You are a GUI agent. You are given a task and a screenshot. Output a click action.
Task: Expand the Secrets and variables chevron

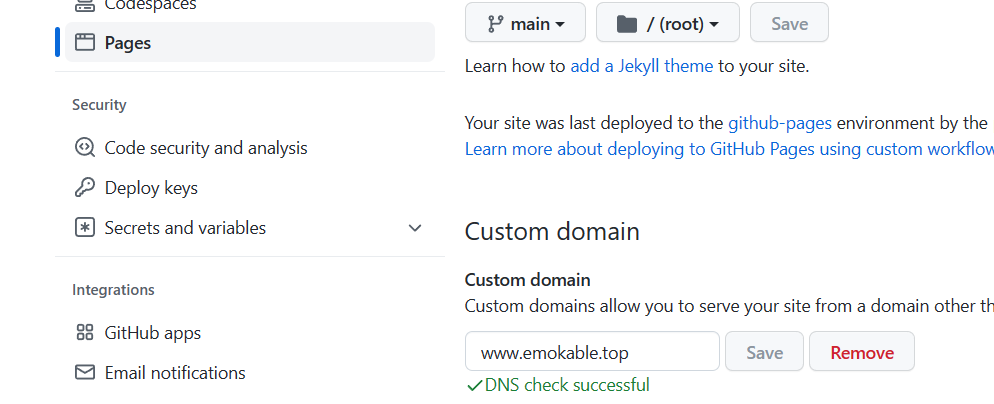tap(416, 228)
